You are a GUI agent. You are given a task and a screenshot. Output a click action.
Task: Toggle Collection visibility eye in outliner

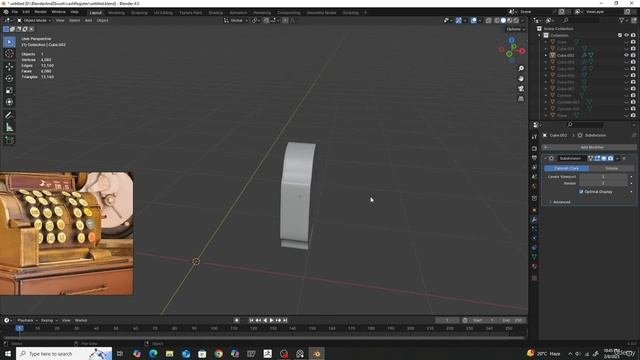click(x=627, y=36)
